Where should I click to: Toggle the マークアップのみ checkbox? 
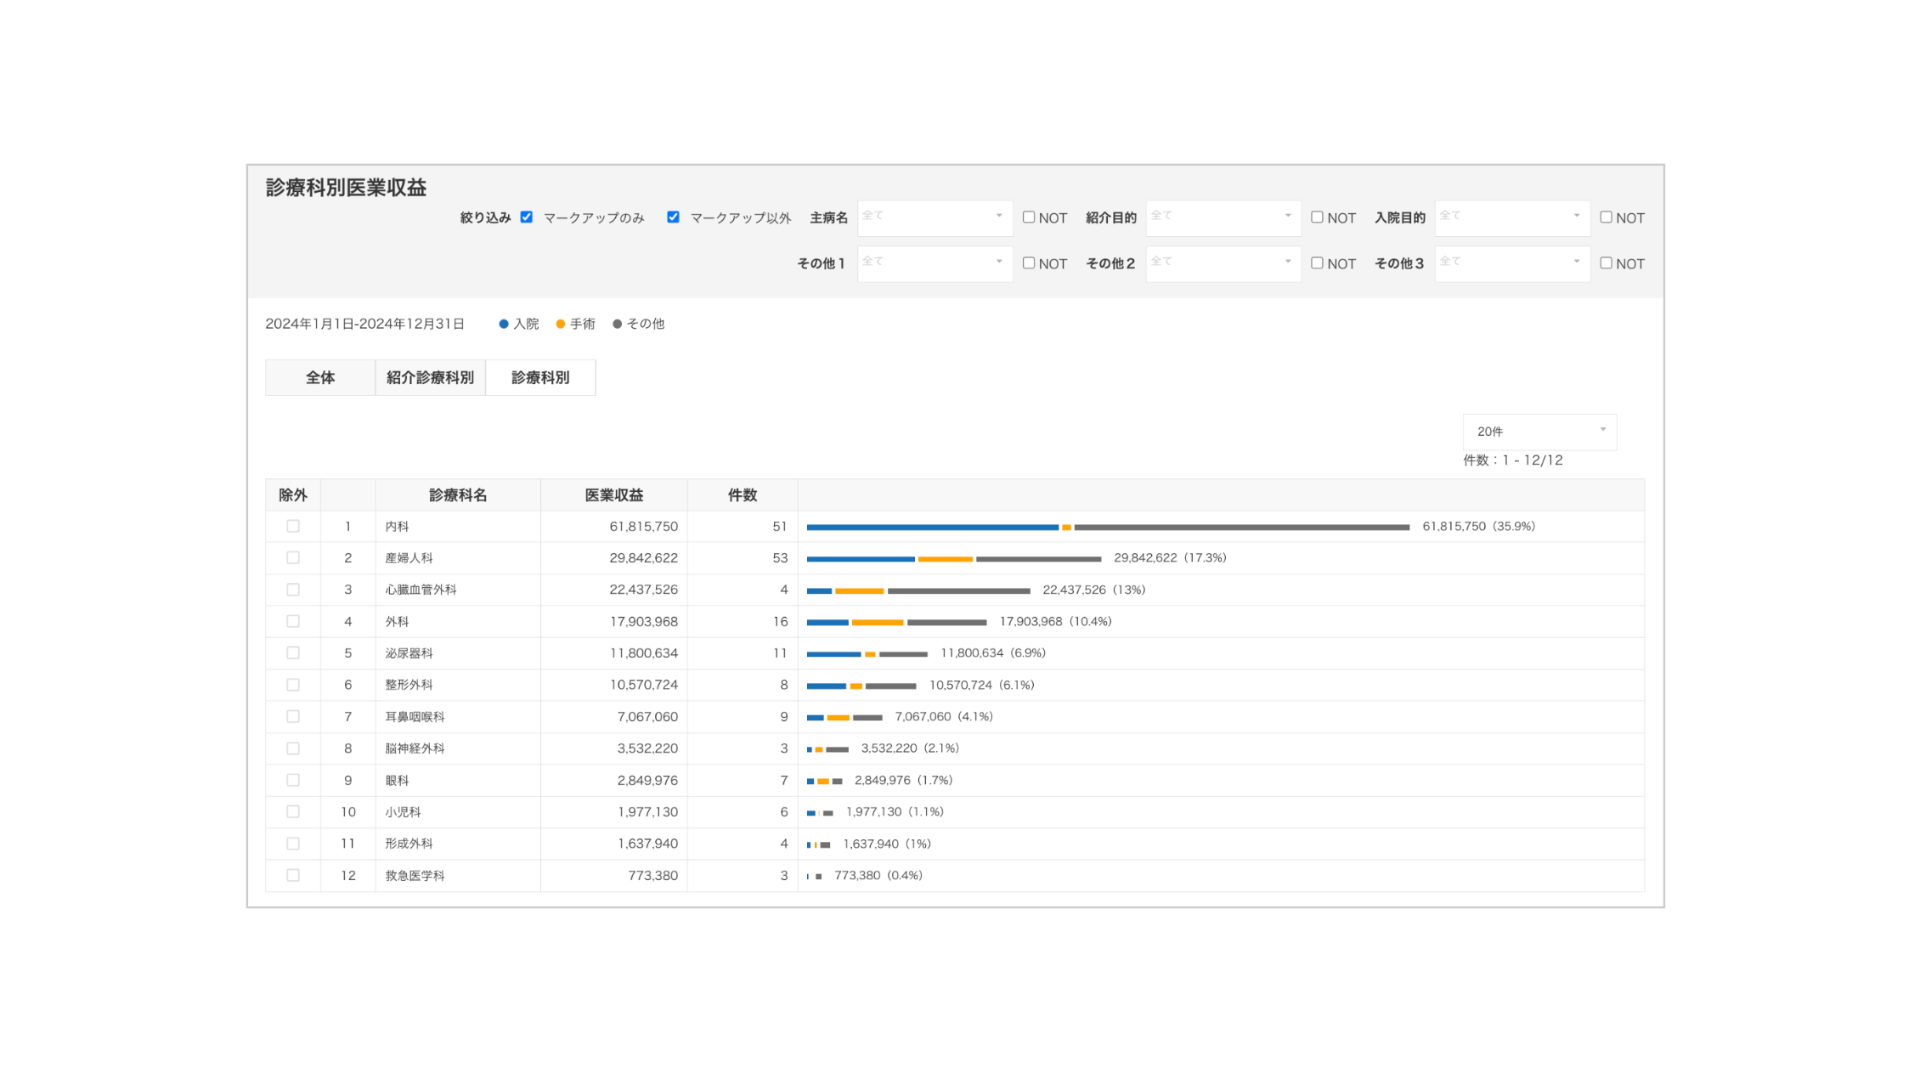(x=526, y=217)
